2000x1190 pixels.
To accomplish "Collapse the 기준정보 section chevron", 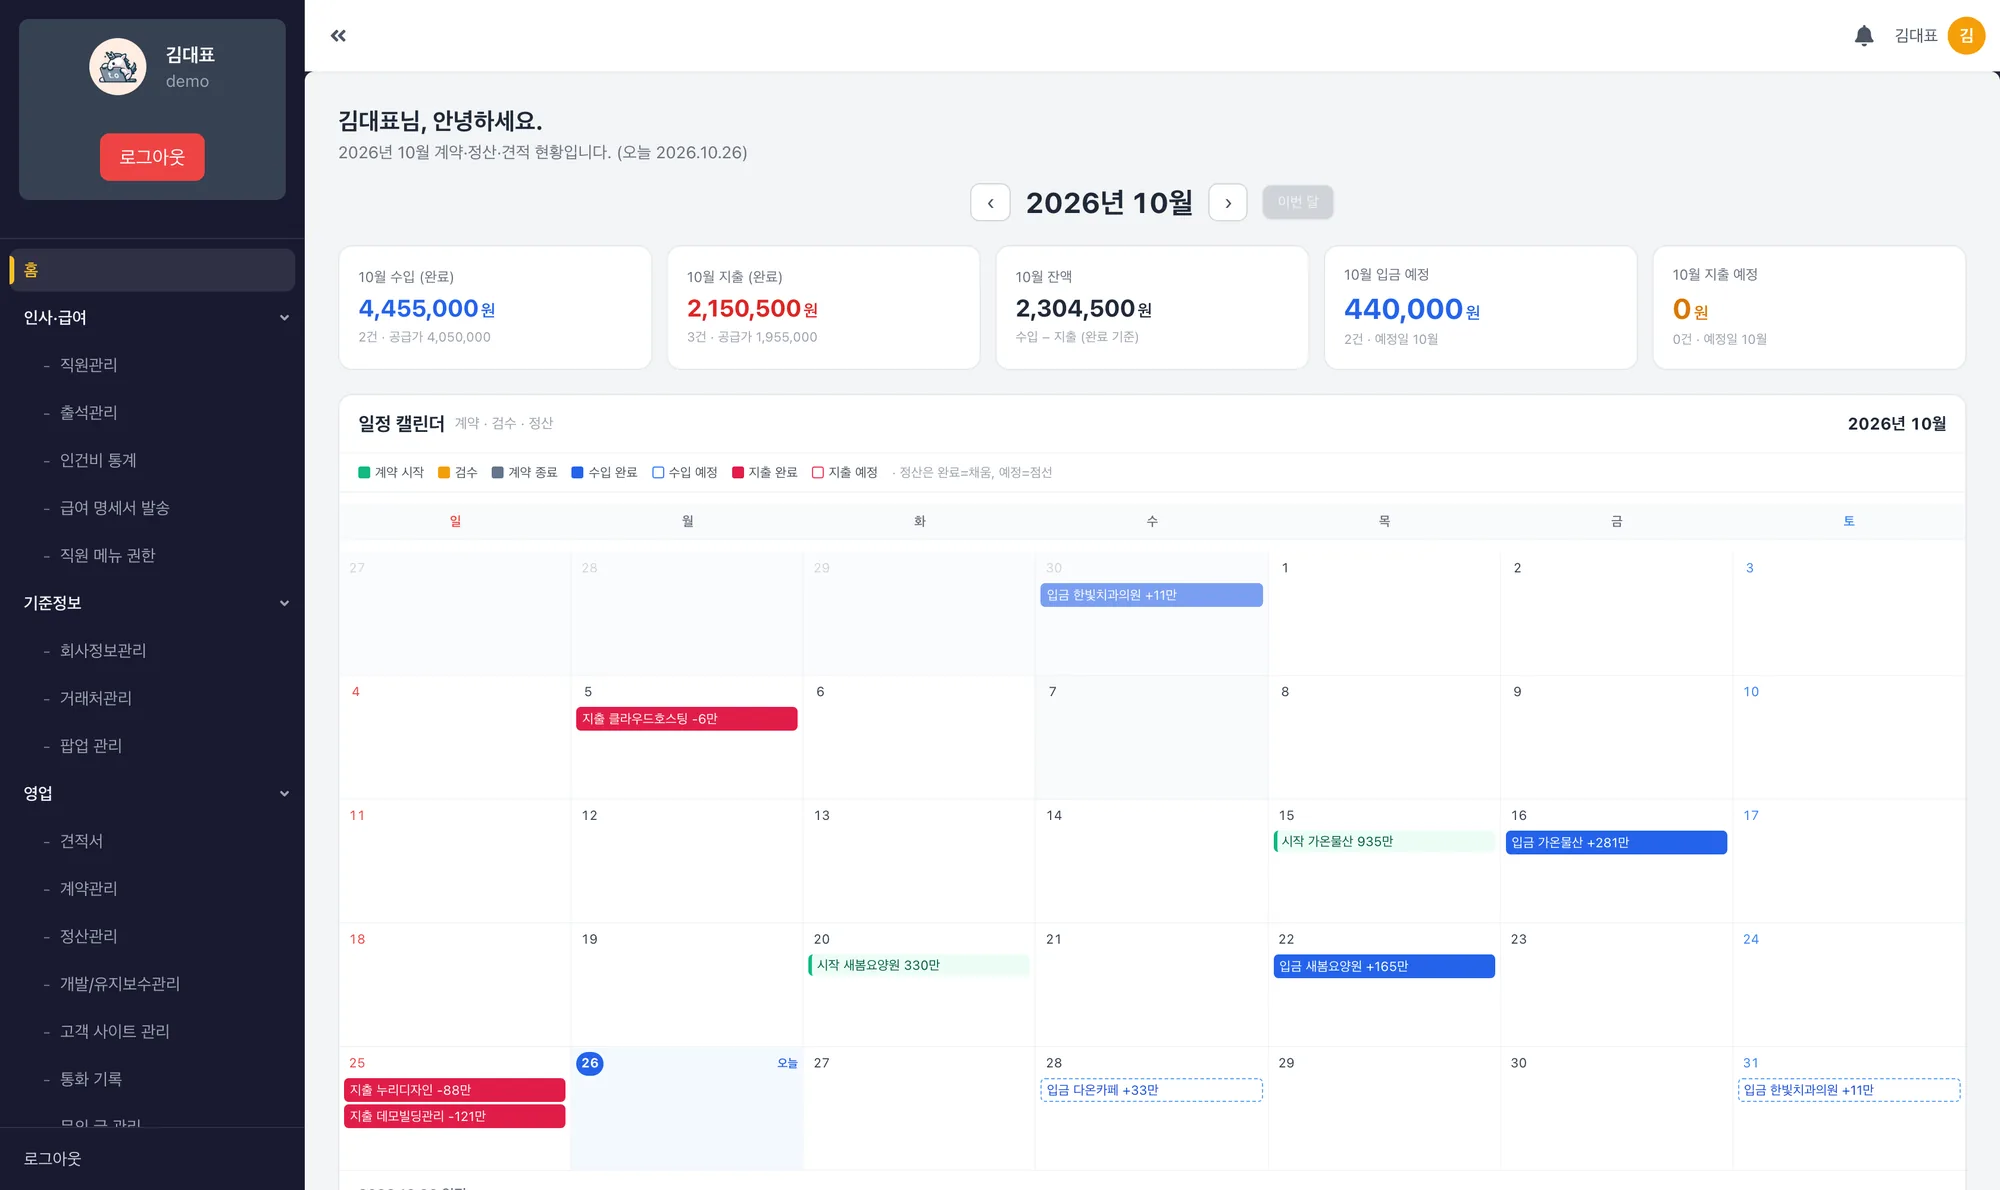I will click(x=284, y=603).
